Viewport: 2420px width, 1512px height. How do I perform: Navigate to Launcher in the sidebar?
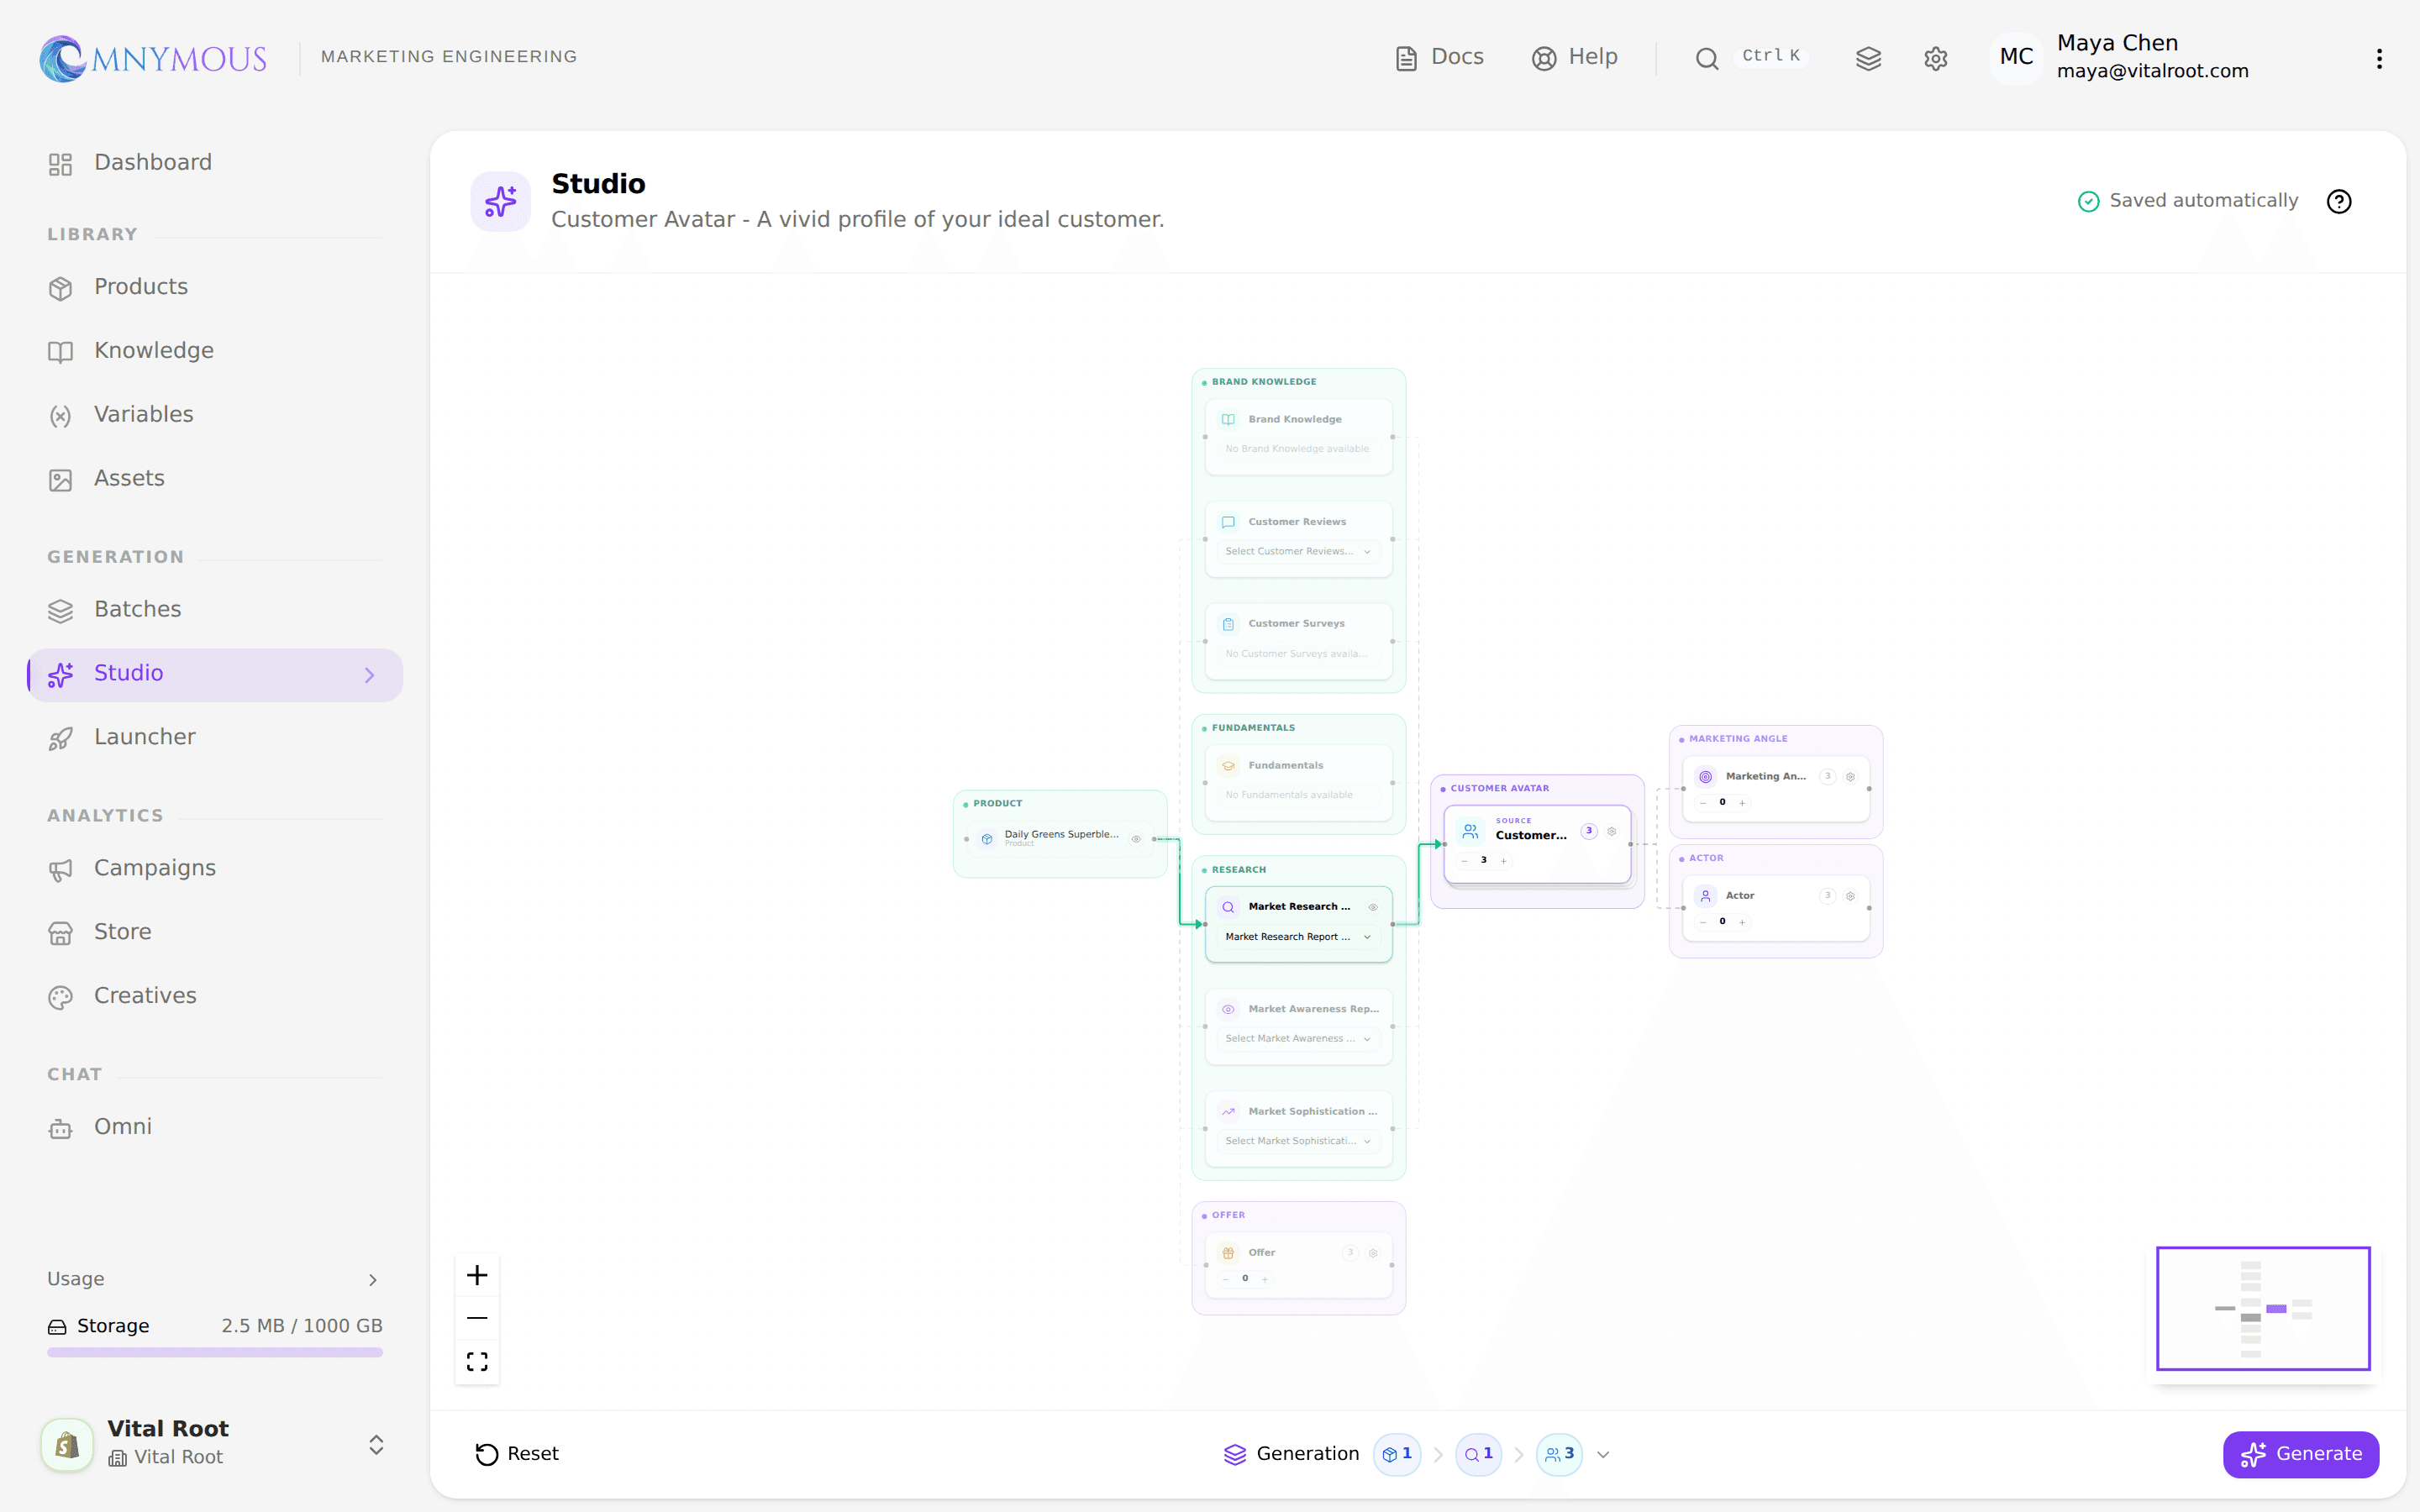pos(215,738)
